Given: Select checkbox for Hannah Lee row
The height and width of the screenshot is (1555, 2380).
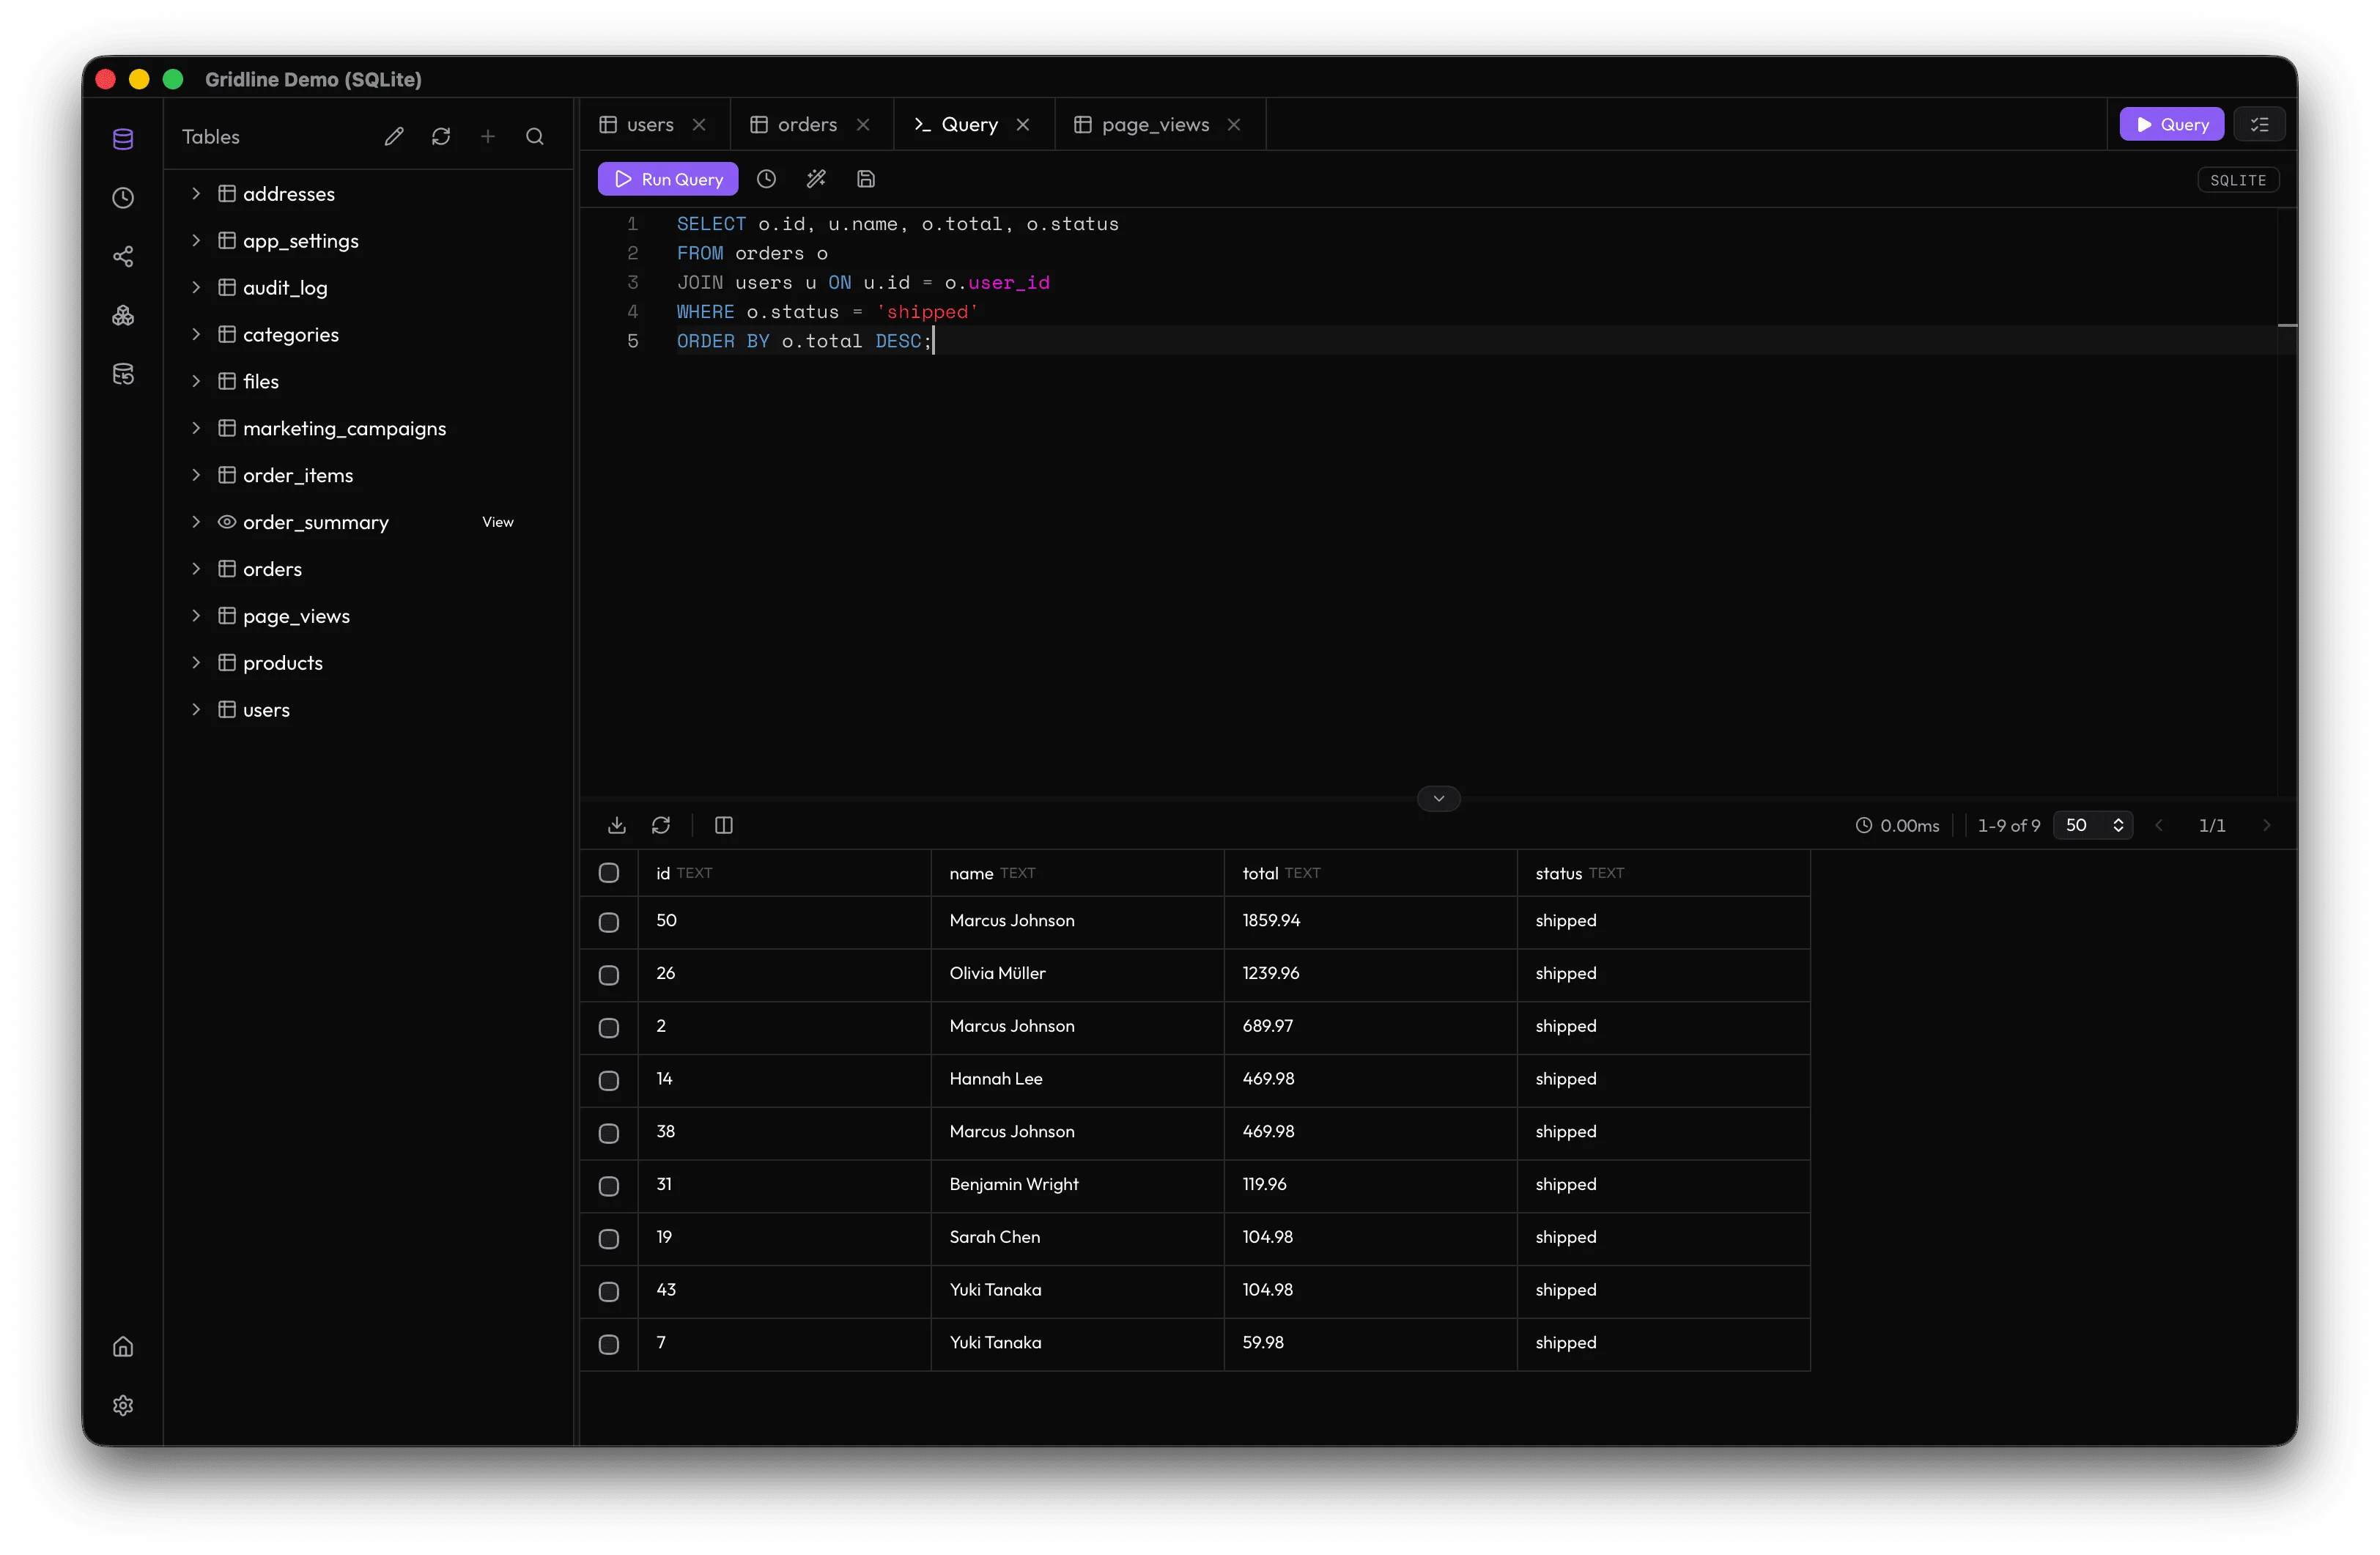Looking at the screenshot, I should 609,1081.
